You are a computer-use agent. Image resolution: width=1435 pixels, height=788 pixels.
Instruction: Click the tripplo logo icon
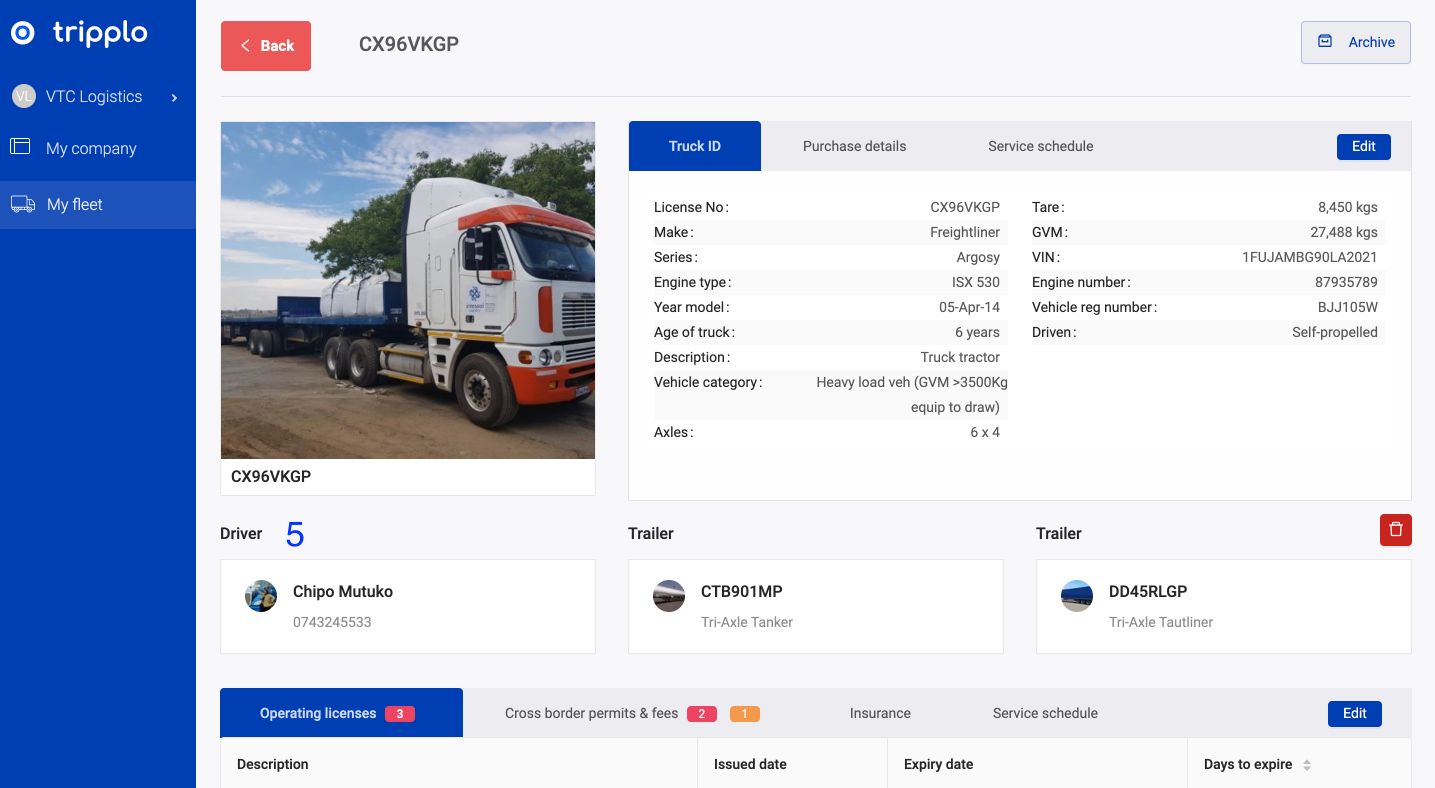pyautogui.click(x=23, y=33)
